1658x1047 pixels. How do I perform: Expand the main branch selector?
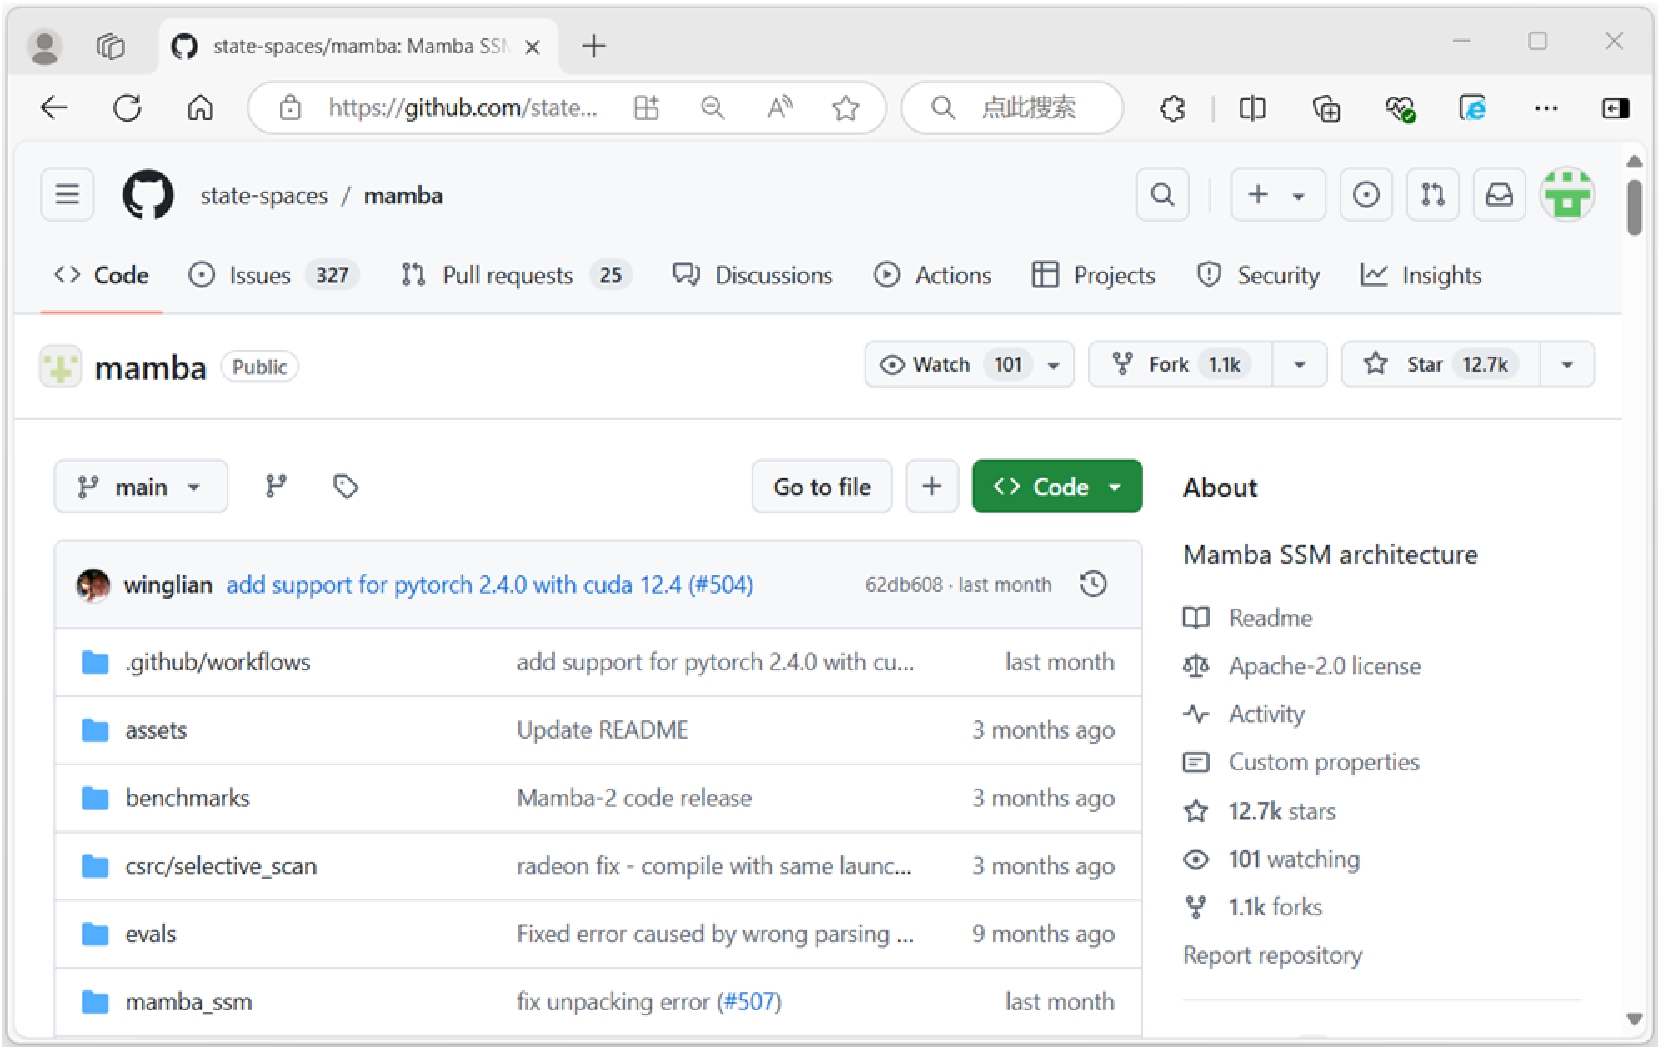pos(141,486)
